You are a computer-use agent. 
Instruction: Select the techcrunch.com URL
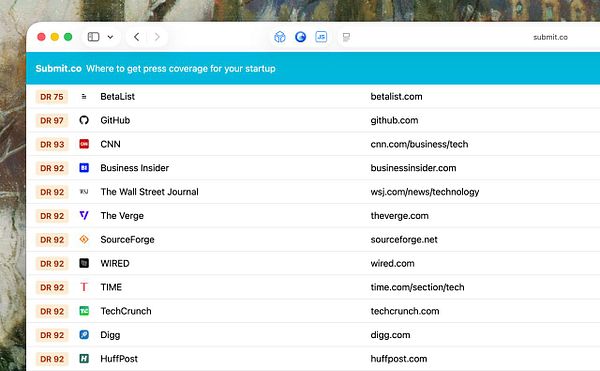[405, 311]
